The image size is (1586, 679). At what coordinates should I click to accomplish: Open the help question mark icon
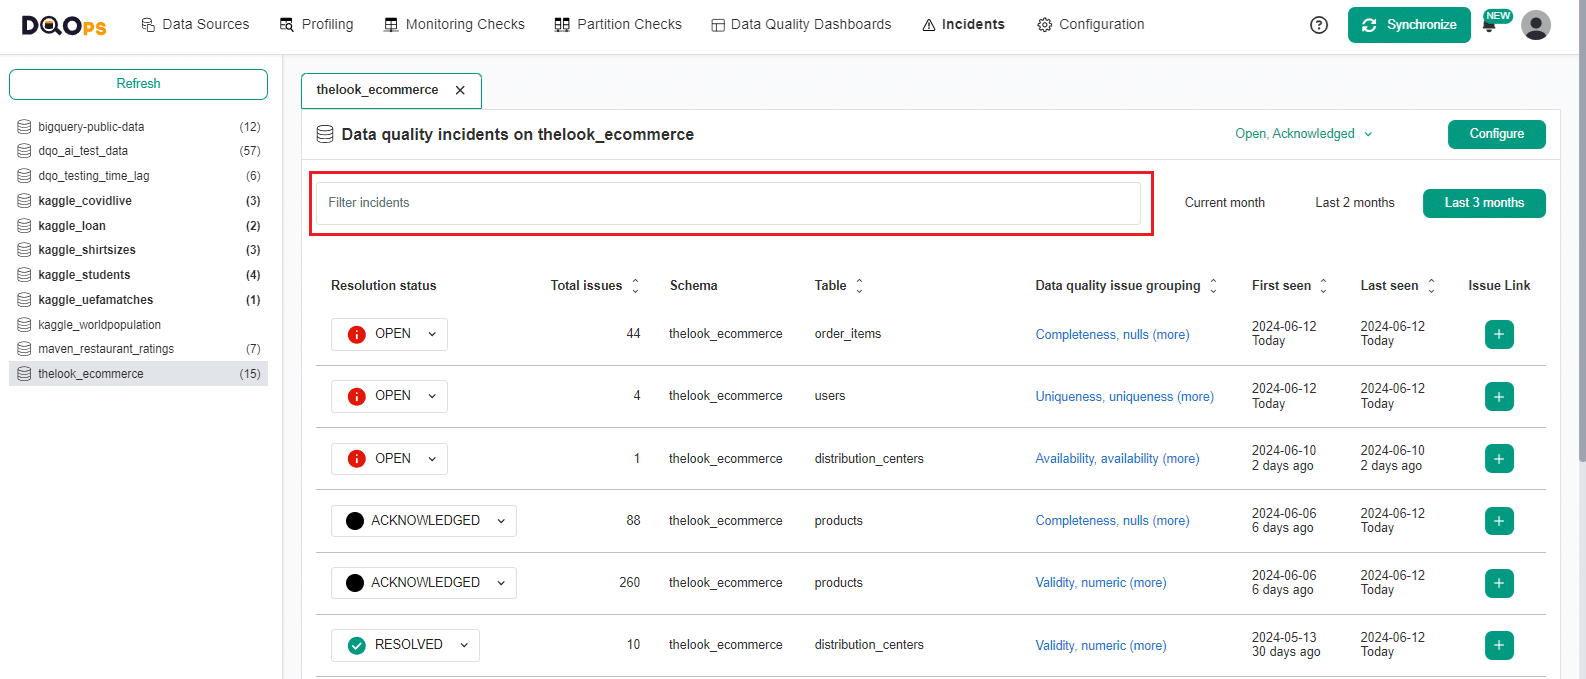coord(1319,25)
